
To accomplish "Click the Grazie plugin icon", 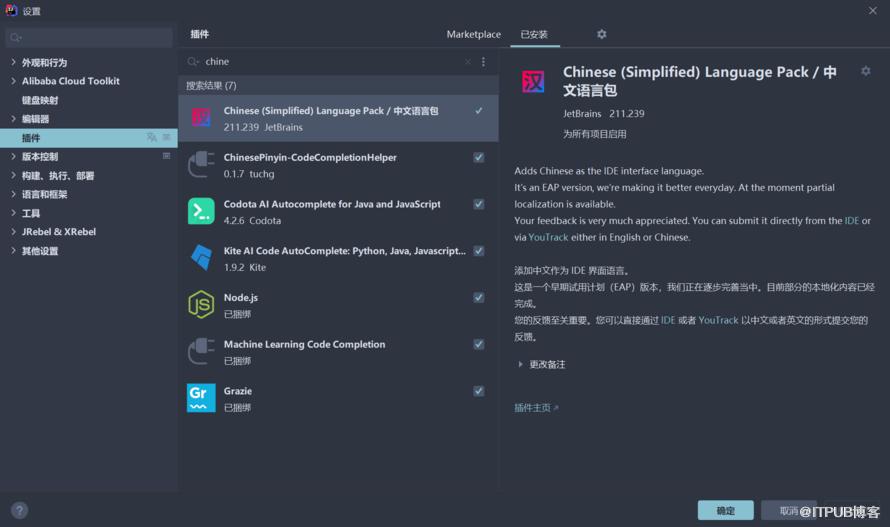I will click(x=201, y=398).
